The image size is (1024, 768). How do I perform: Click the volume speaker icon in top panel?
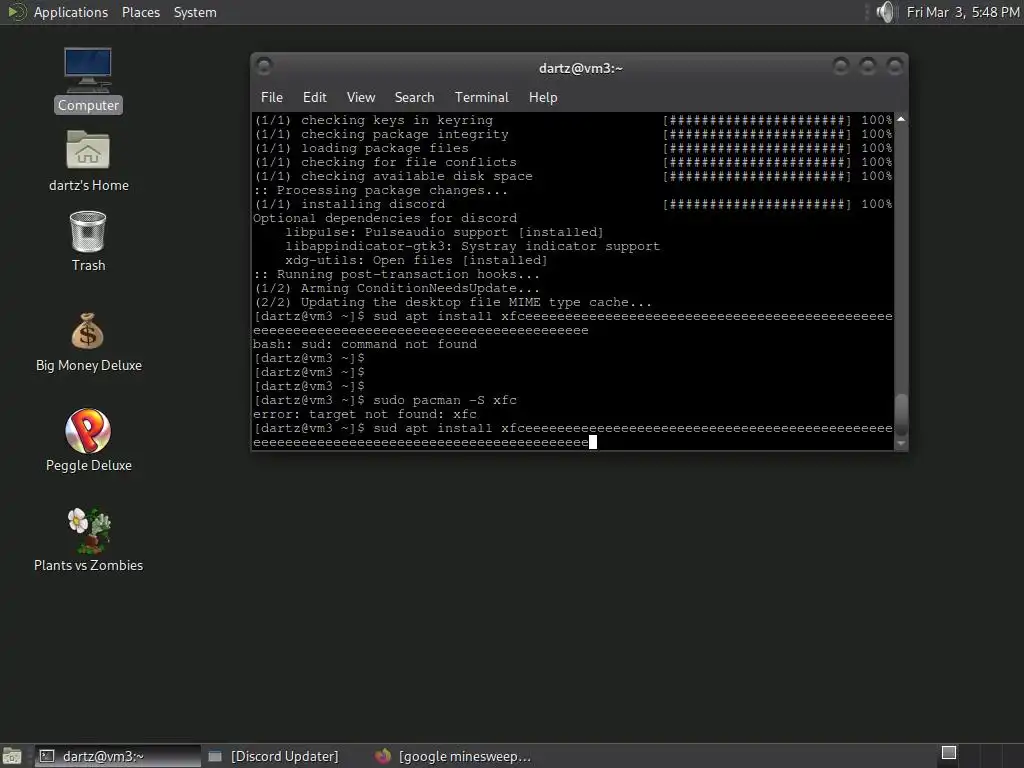886,12
